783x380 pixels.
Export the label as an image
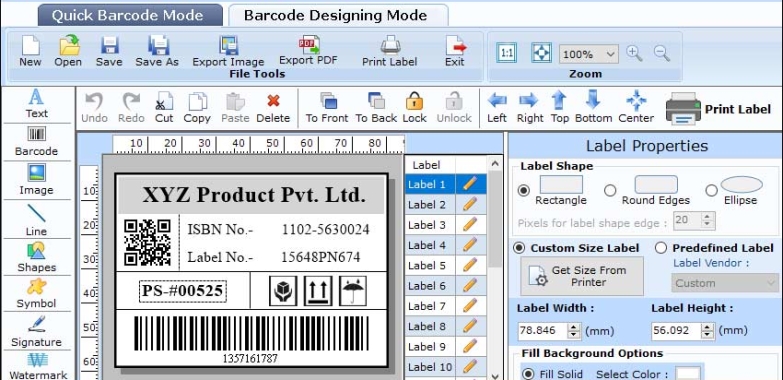228,51
